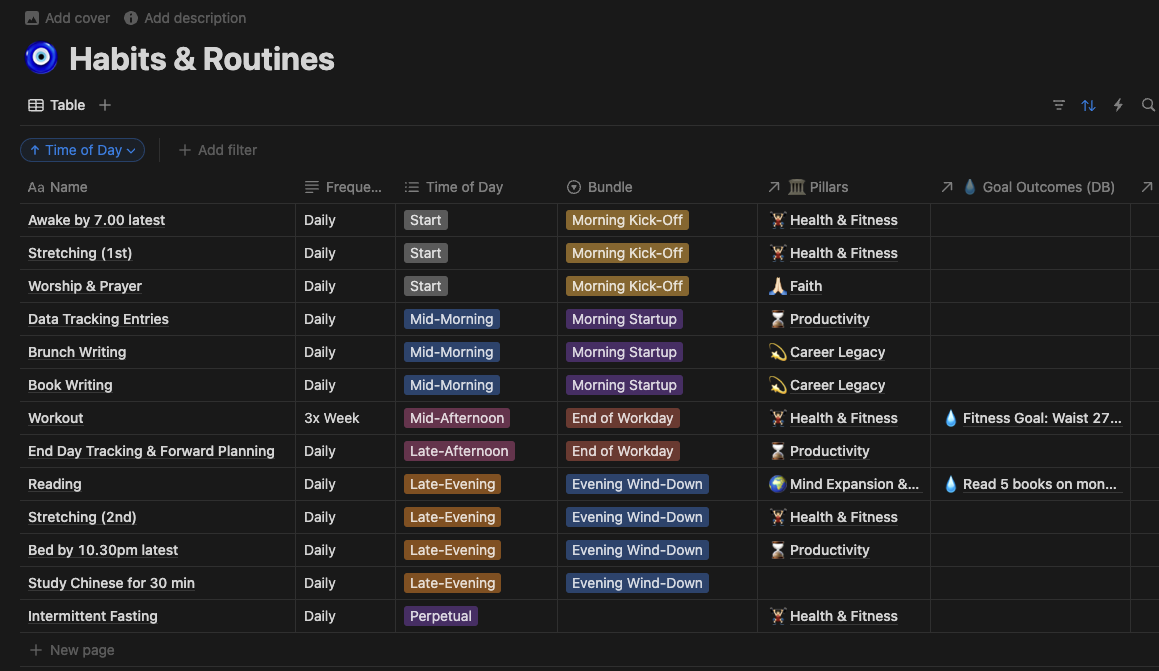Click "Add cover" above the page title
The height and width of the screenshot is (671, 1159).
[x=67, y=17]
